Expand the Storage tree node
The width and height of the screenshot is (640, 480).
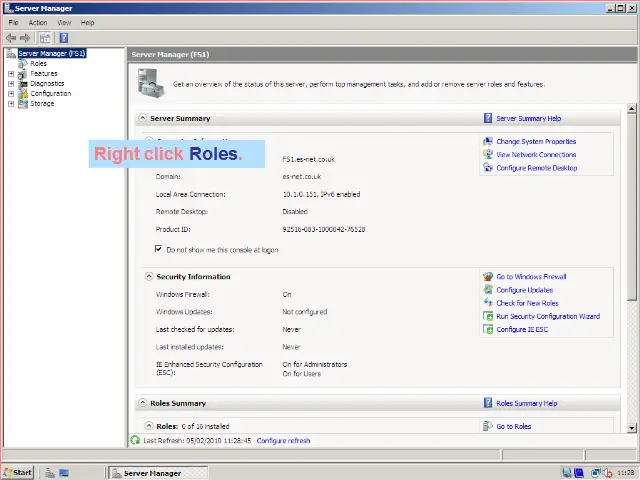pyautogui.click(x=11, y=104)
